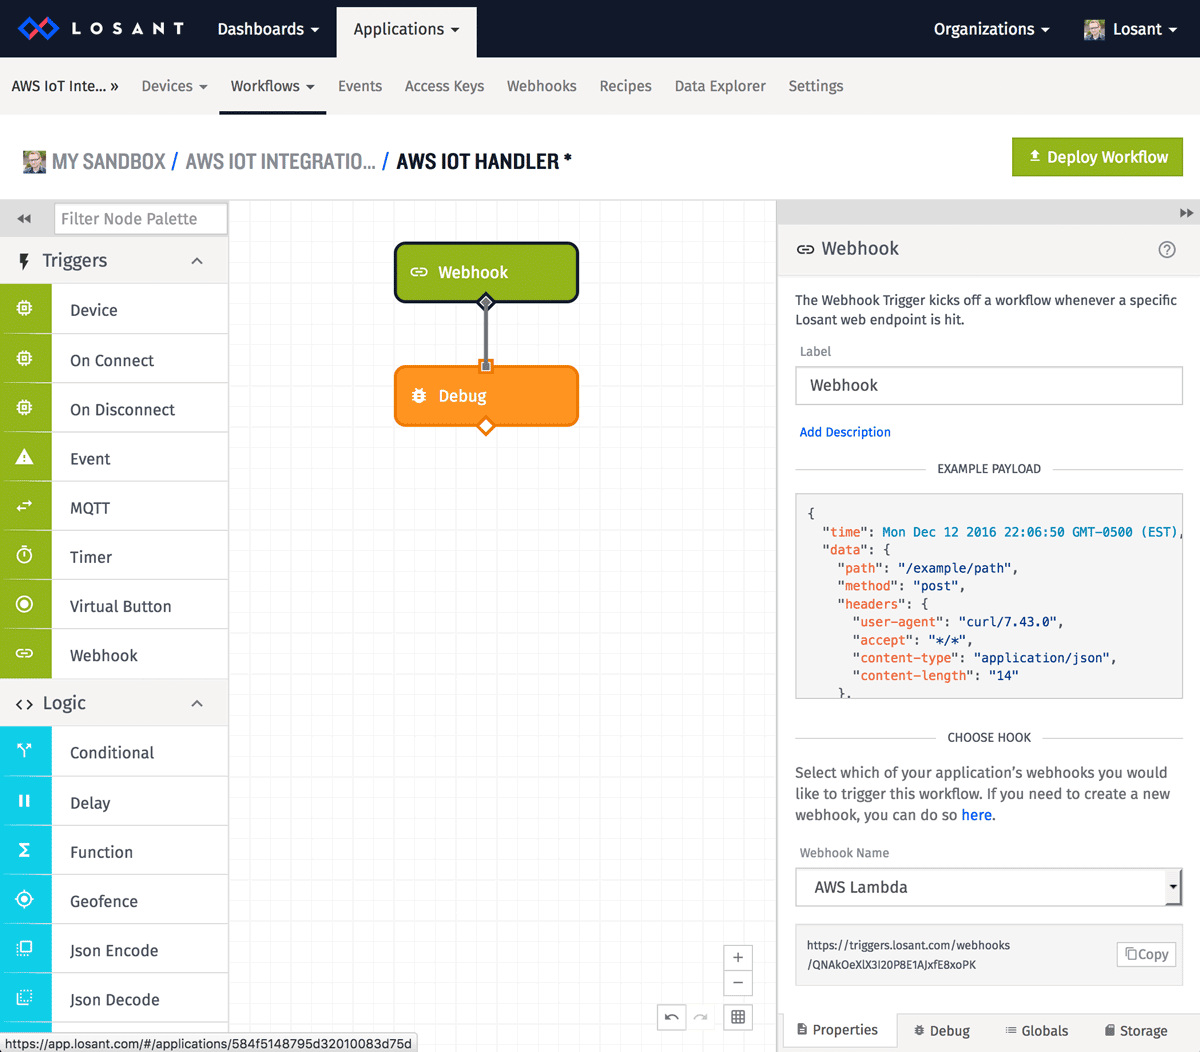Copy the webhook trigger URL
Image resolution: width=1200 pixels, height=1052 pixels.
pyautogui.click(x=1145, y=954)
